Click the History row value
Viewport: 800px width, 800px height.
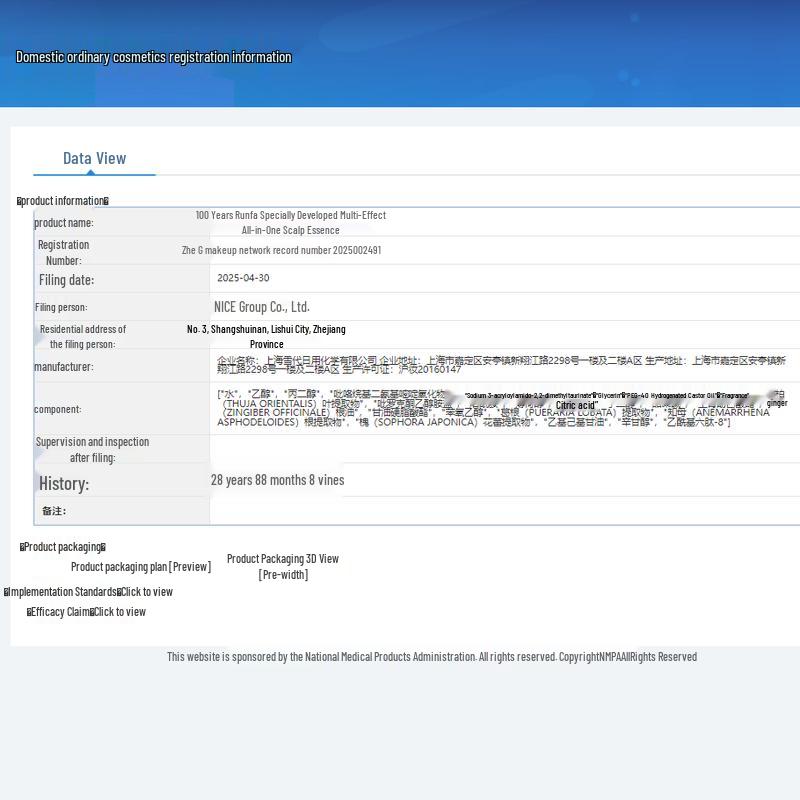277,480
